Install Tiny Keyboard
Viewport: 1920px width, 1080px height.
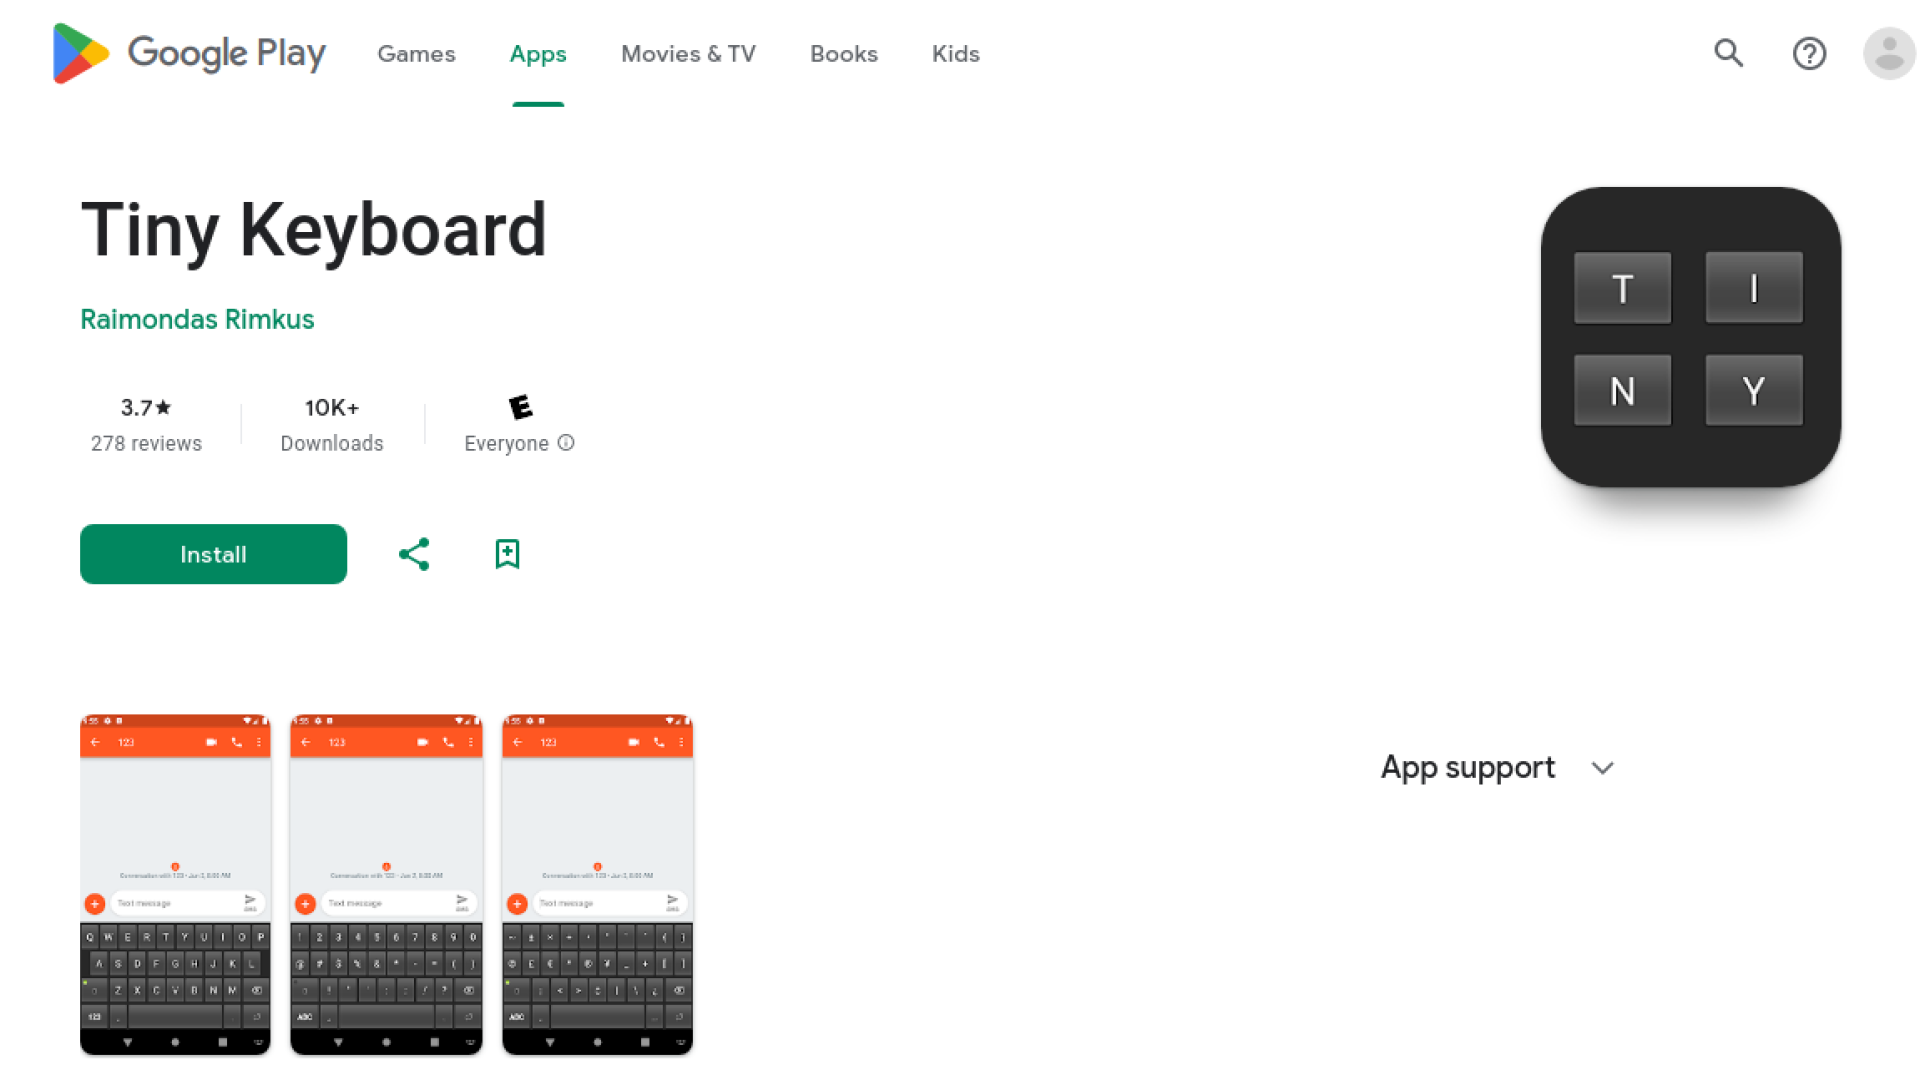213,554
